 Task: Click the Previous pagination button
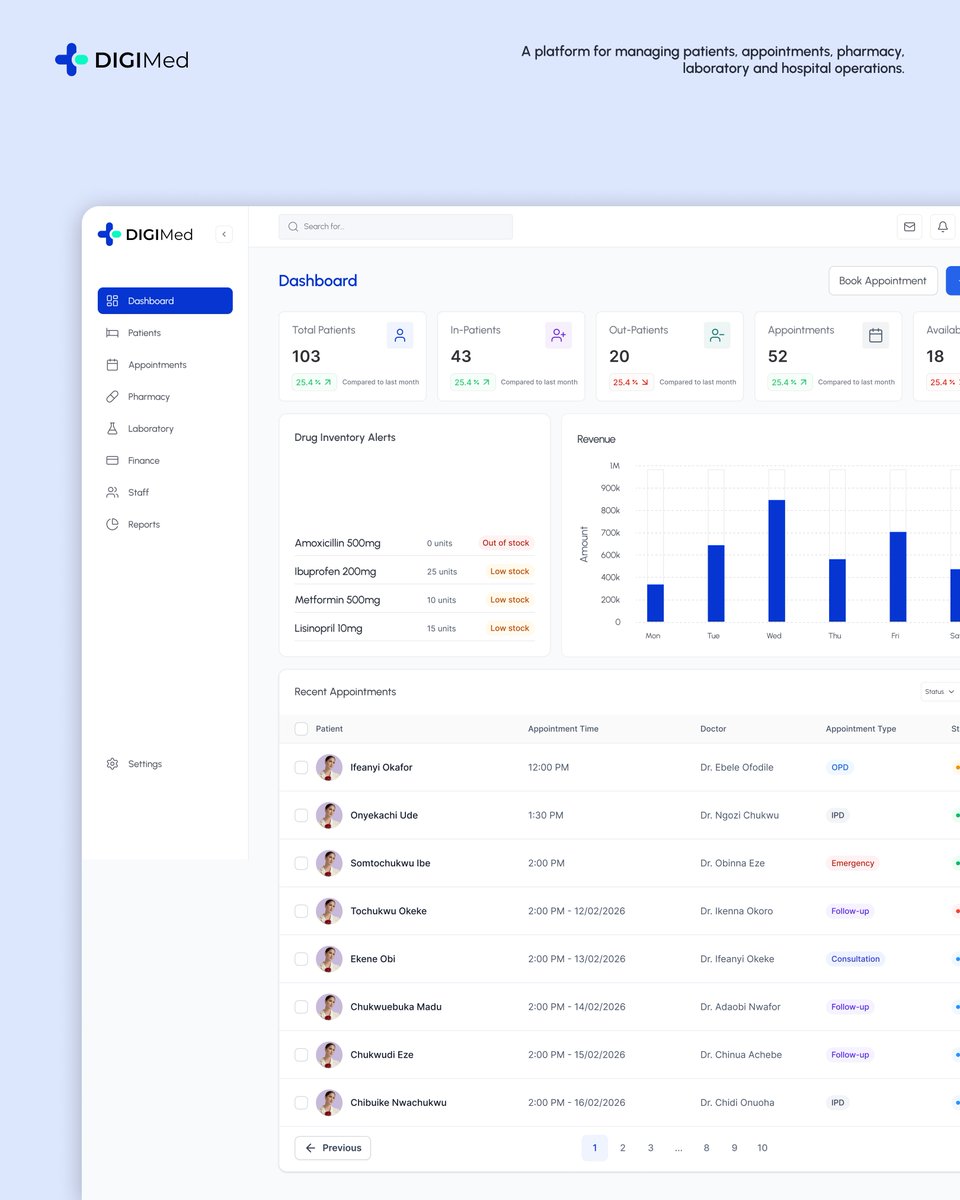point(333,1148)
